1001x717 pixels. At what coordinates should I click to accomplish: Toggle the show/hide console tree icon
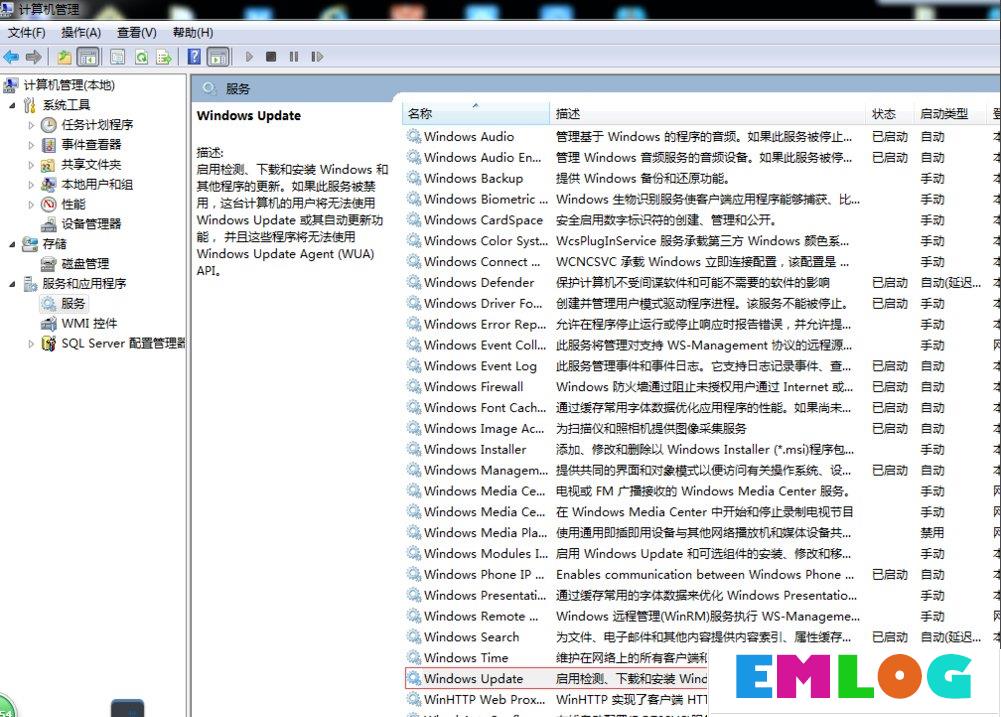point(88,57)
